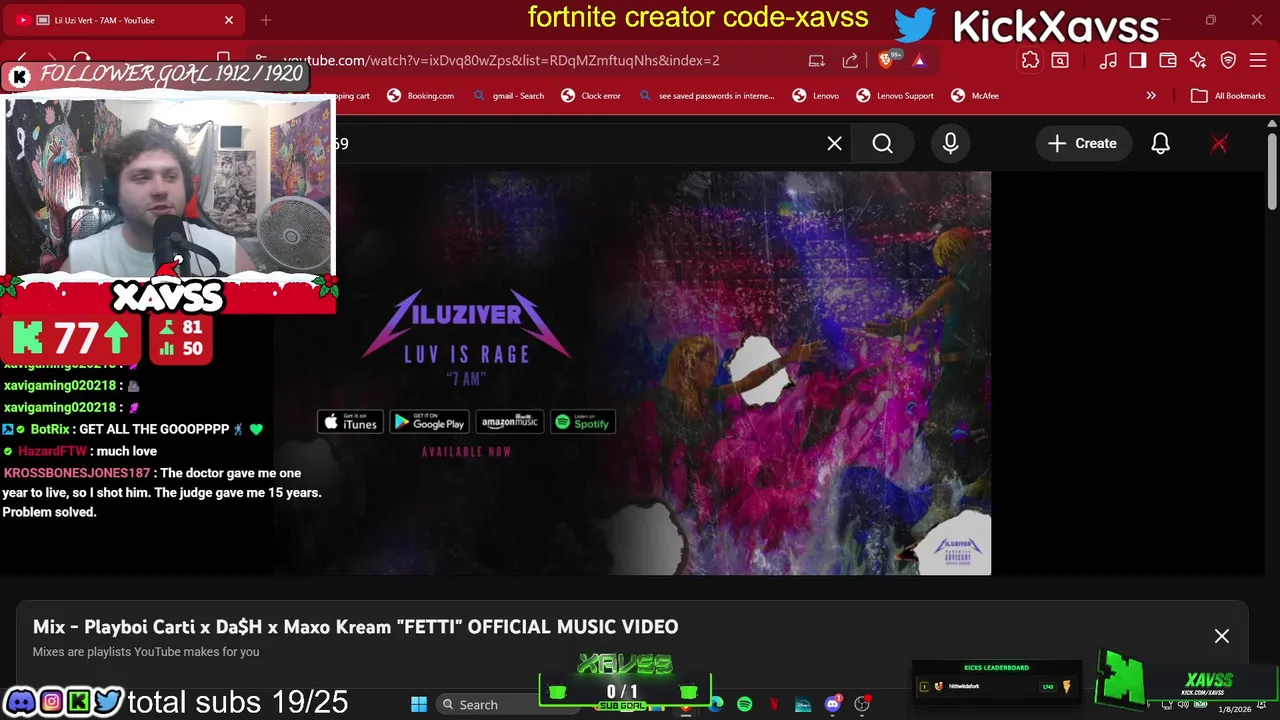This screenshot has width=1280, height=720.
Task: Click the Mix - Playboi Carti FETTI title
Action: coord(355,627)
